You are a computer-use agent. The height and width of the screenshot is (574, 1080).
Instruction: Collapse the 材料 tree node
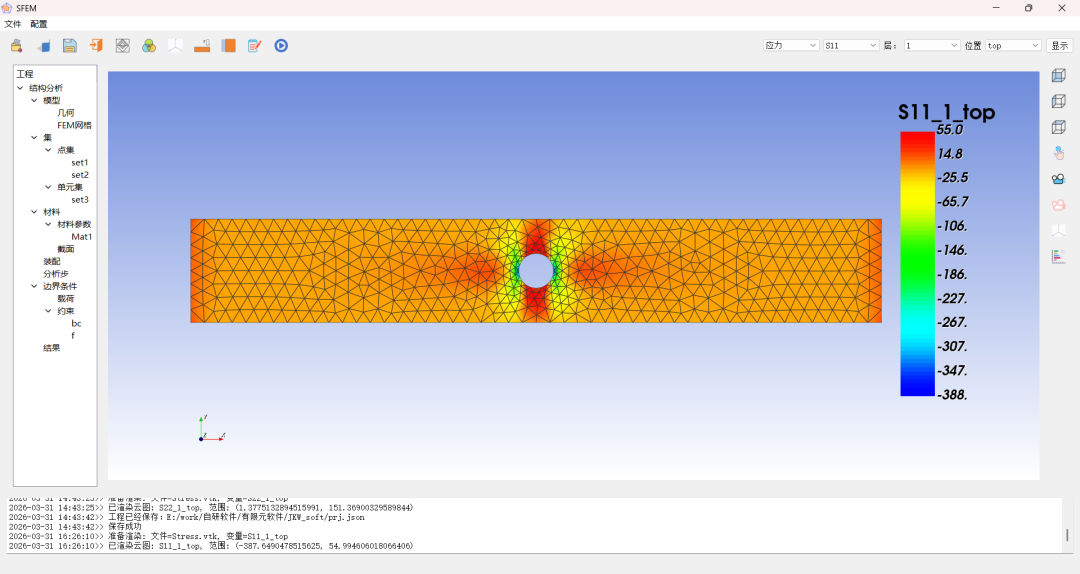[x=34, y=212]
